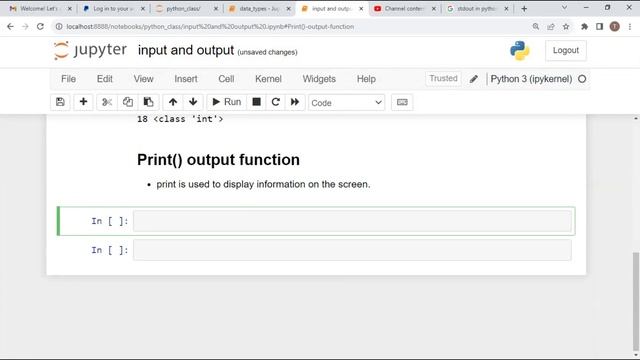Toggle the browser side panel icon
The width and height of the screenshot is (640, 360).
(x=599, y=27)
